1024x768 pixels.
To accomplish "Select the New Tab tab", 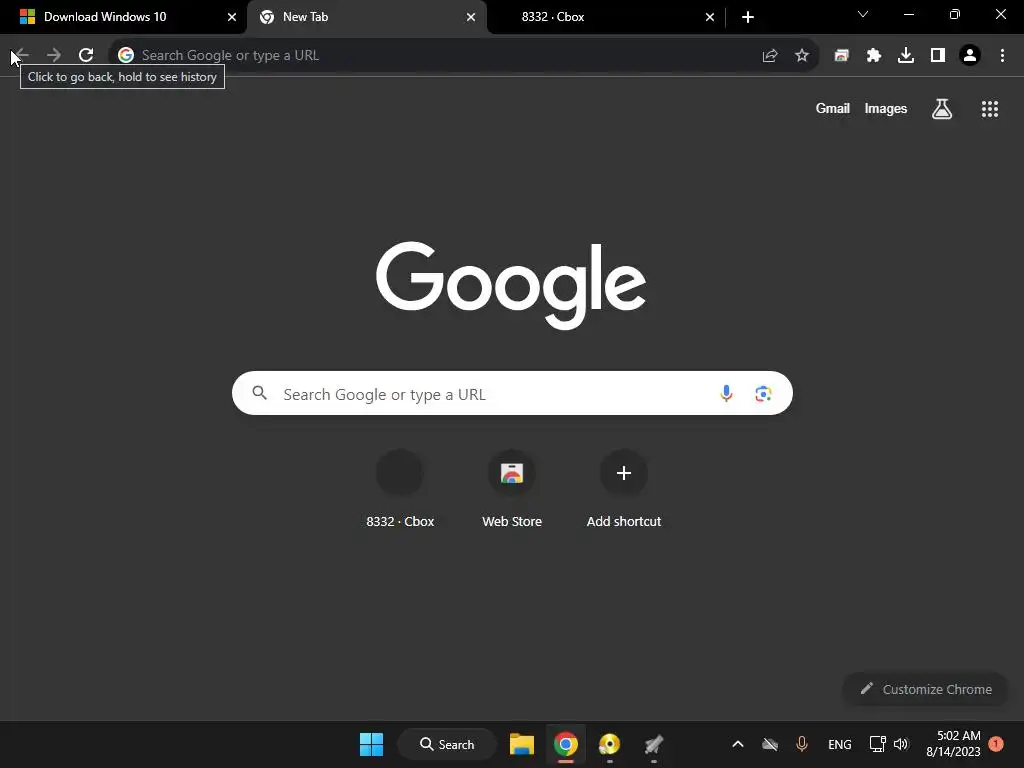I will click(x=367, y=17).
